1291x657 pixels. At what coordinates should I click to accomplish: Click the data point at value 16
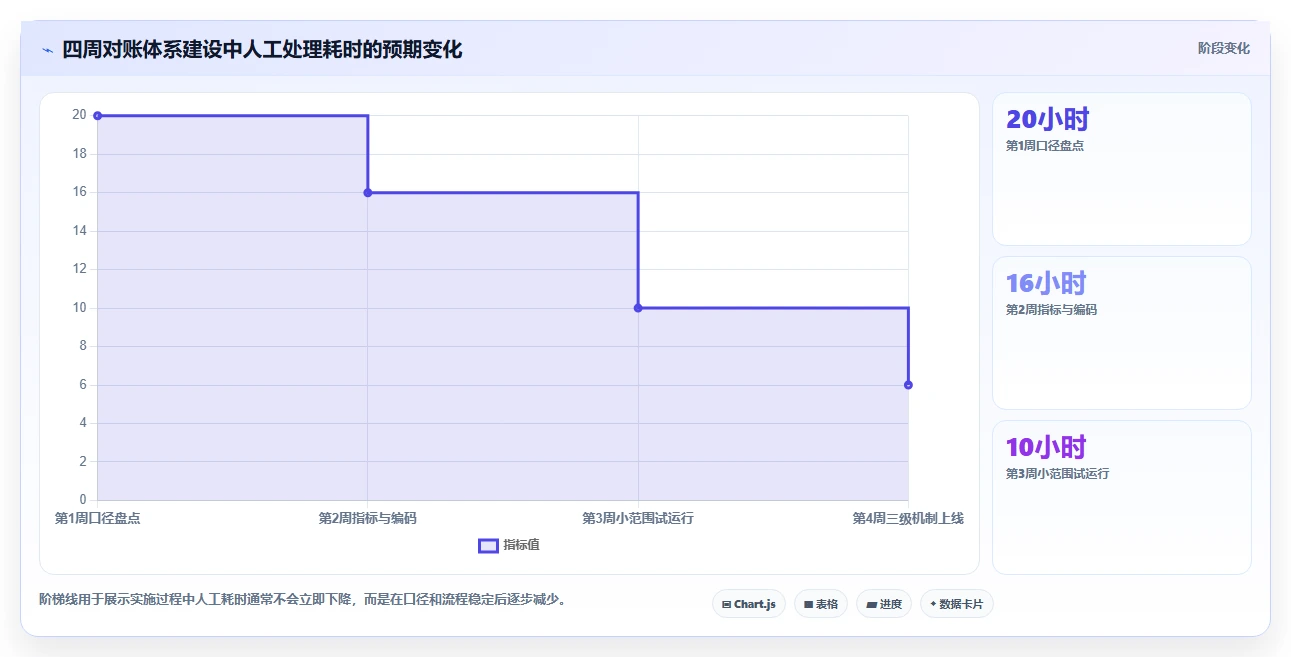pyautogui.click(x=368, y=193)
